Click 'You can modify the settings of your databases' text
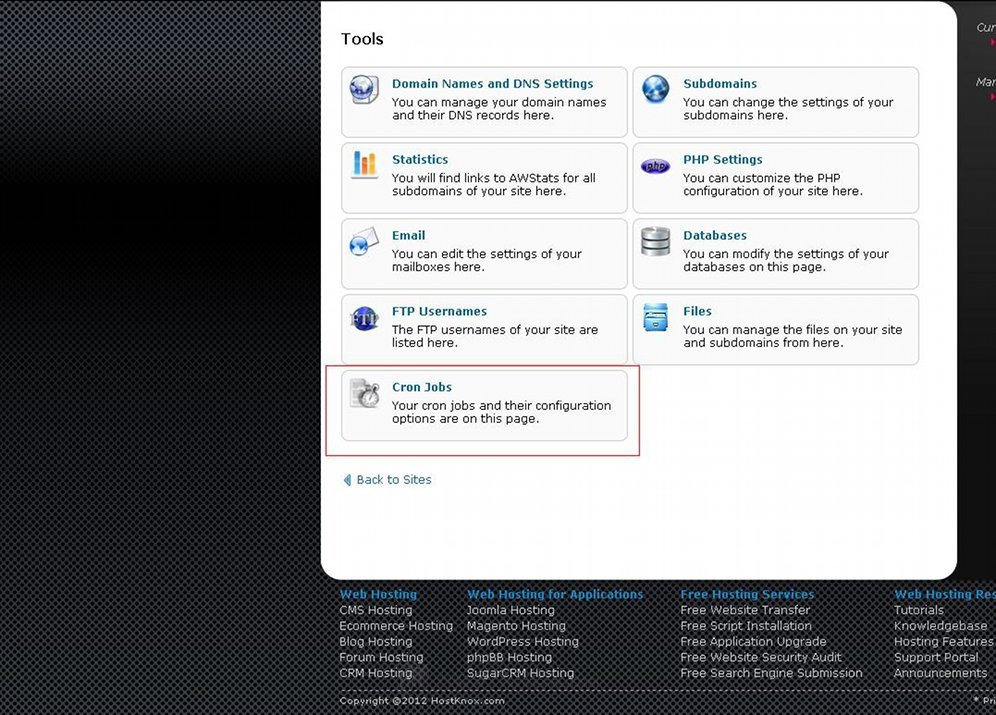Image resolution: width=996 pixels, height=715 pixels. click(x=786, y=260)
